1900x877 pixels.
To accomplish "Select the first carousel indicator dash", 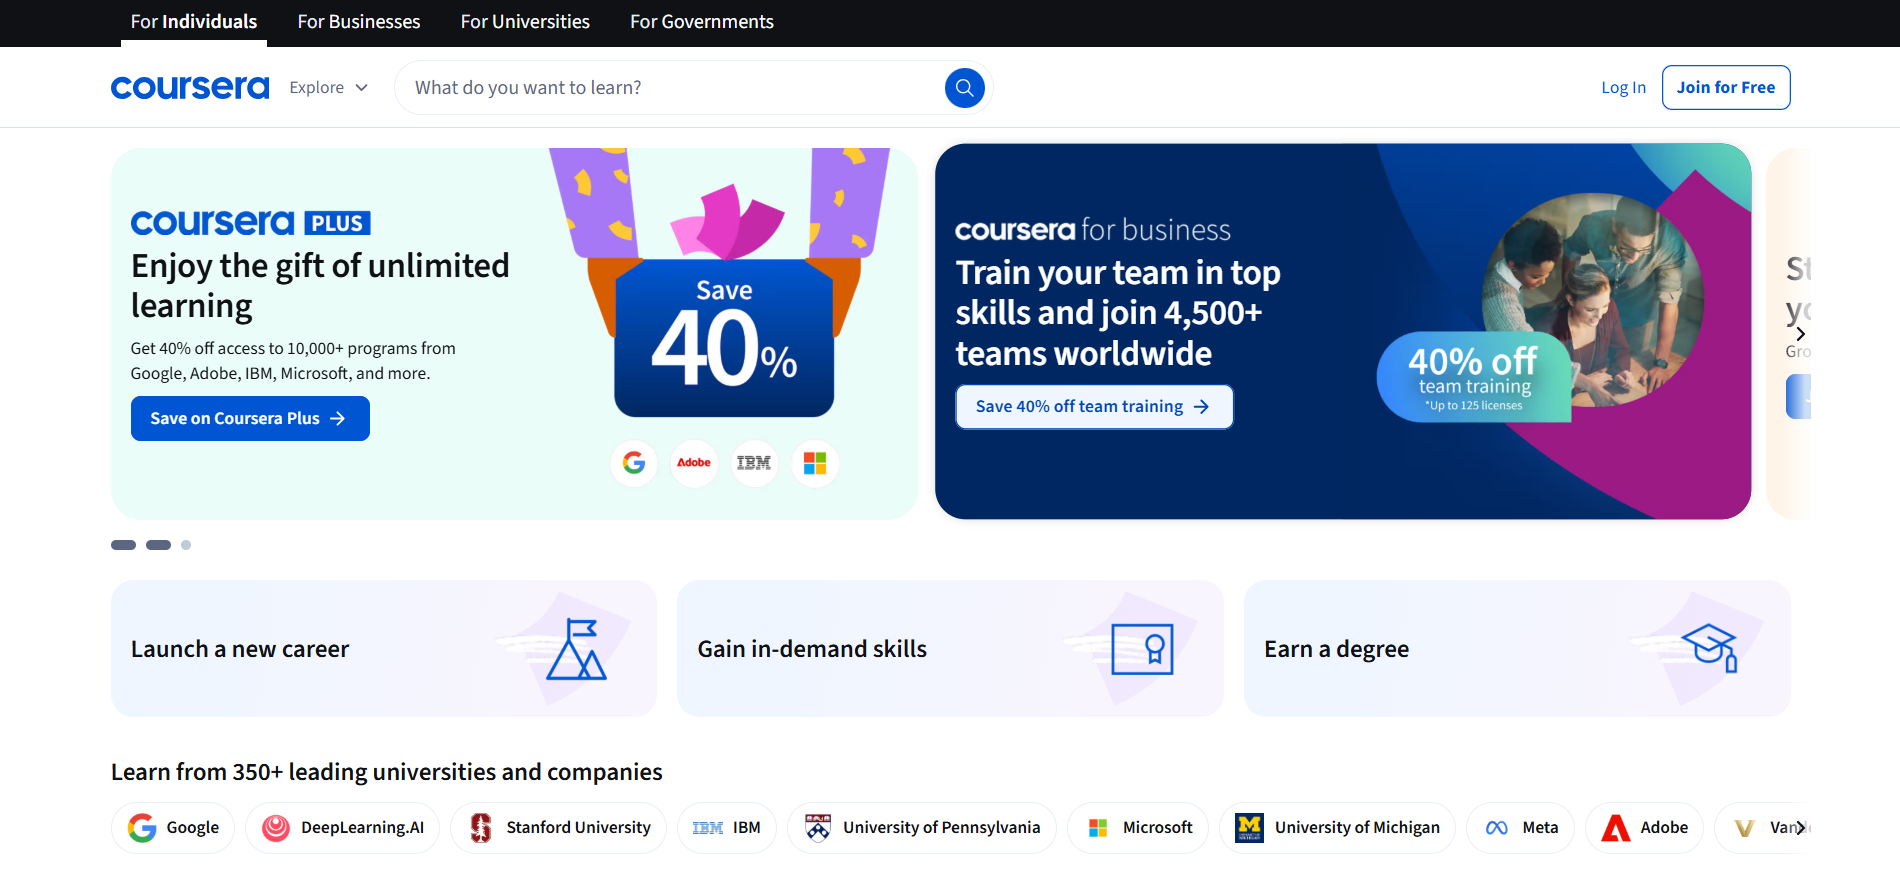I will pyautogui.click(x=123, y=545).
